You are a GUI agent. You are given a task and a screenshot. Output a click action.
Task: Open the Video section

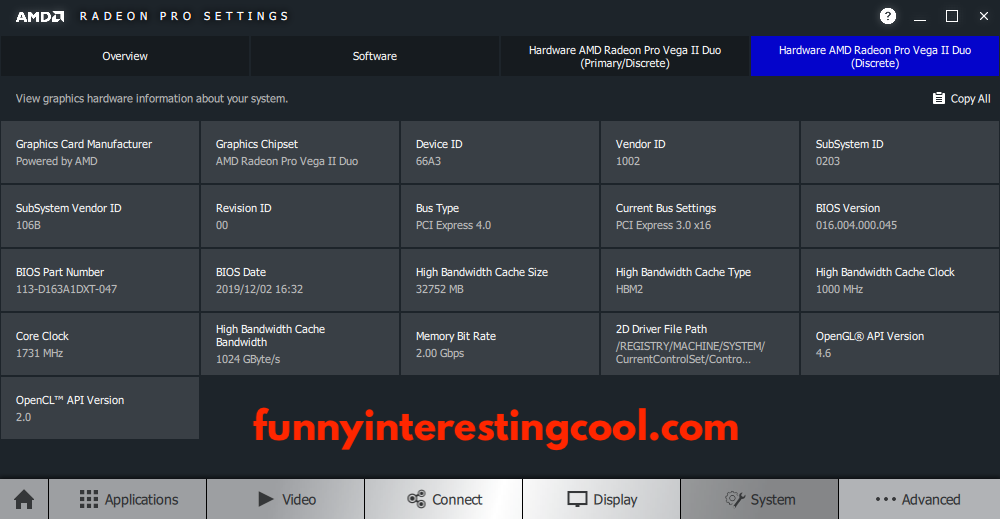coord(286,499)
